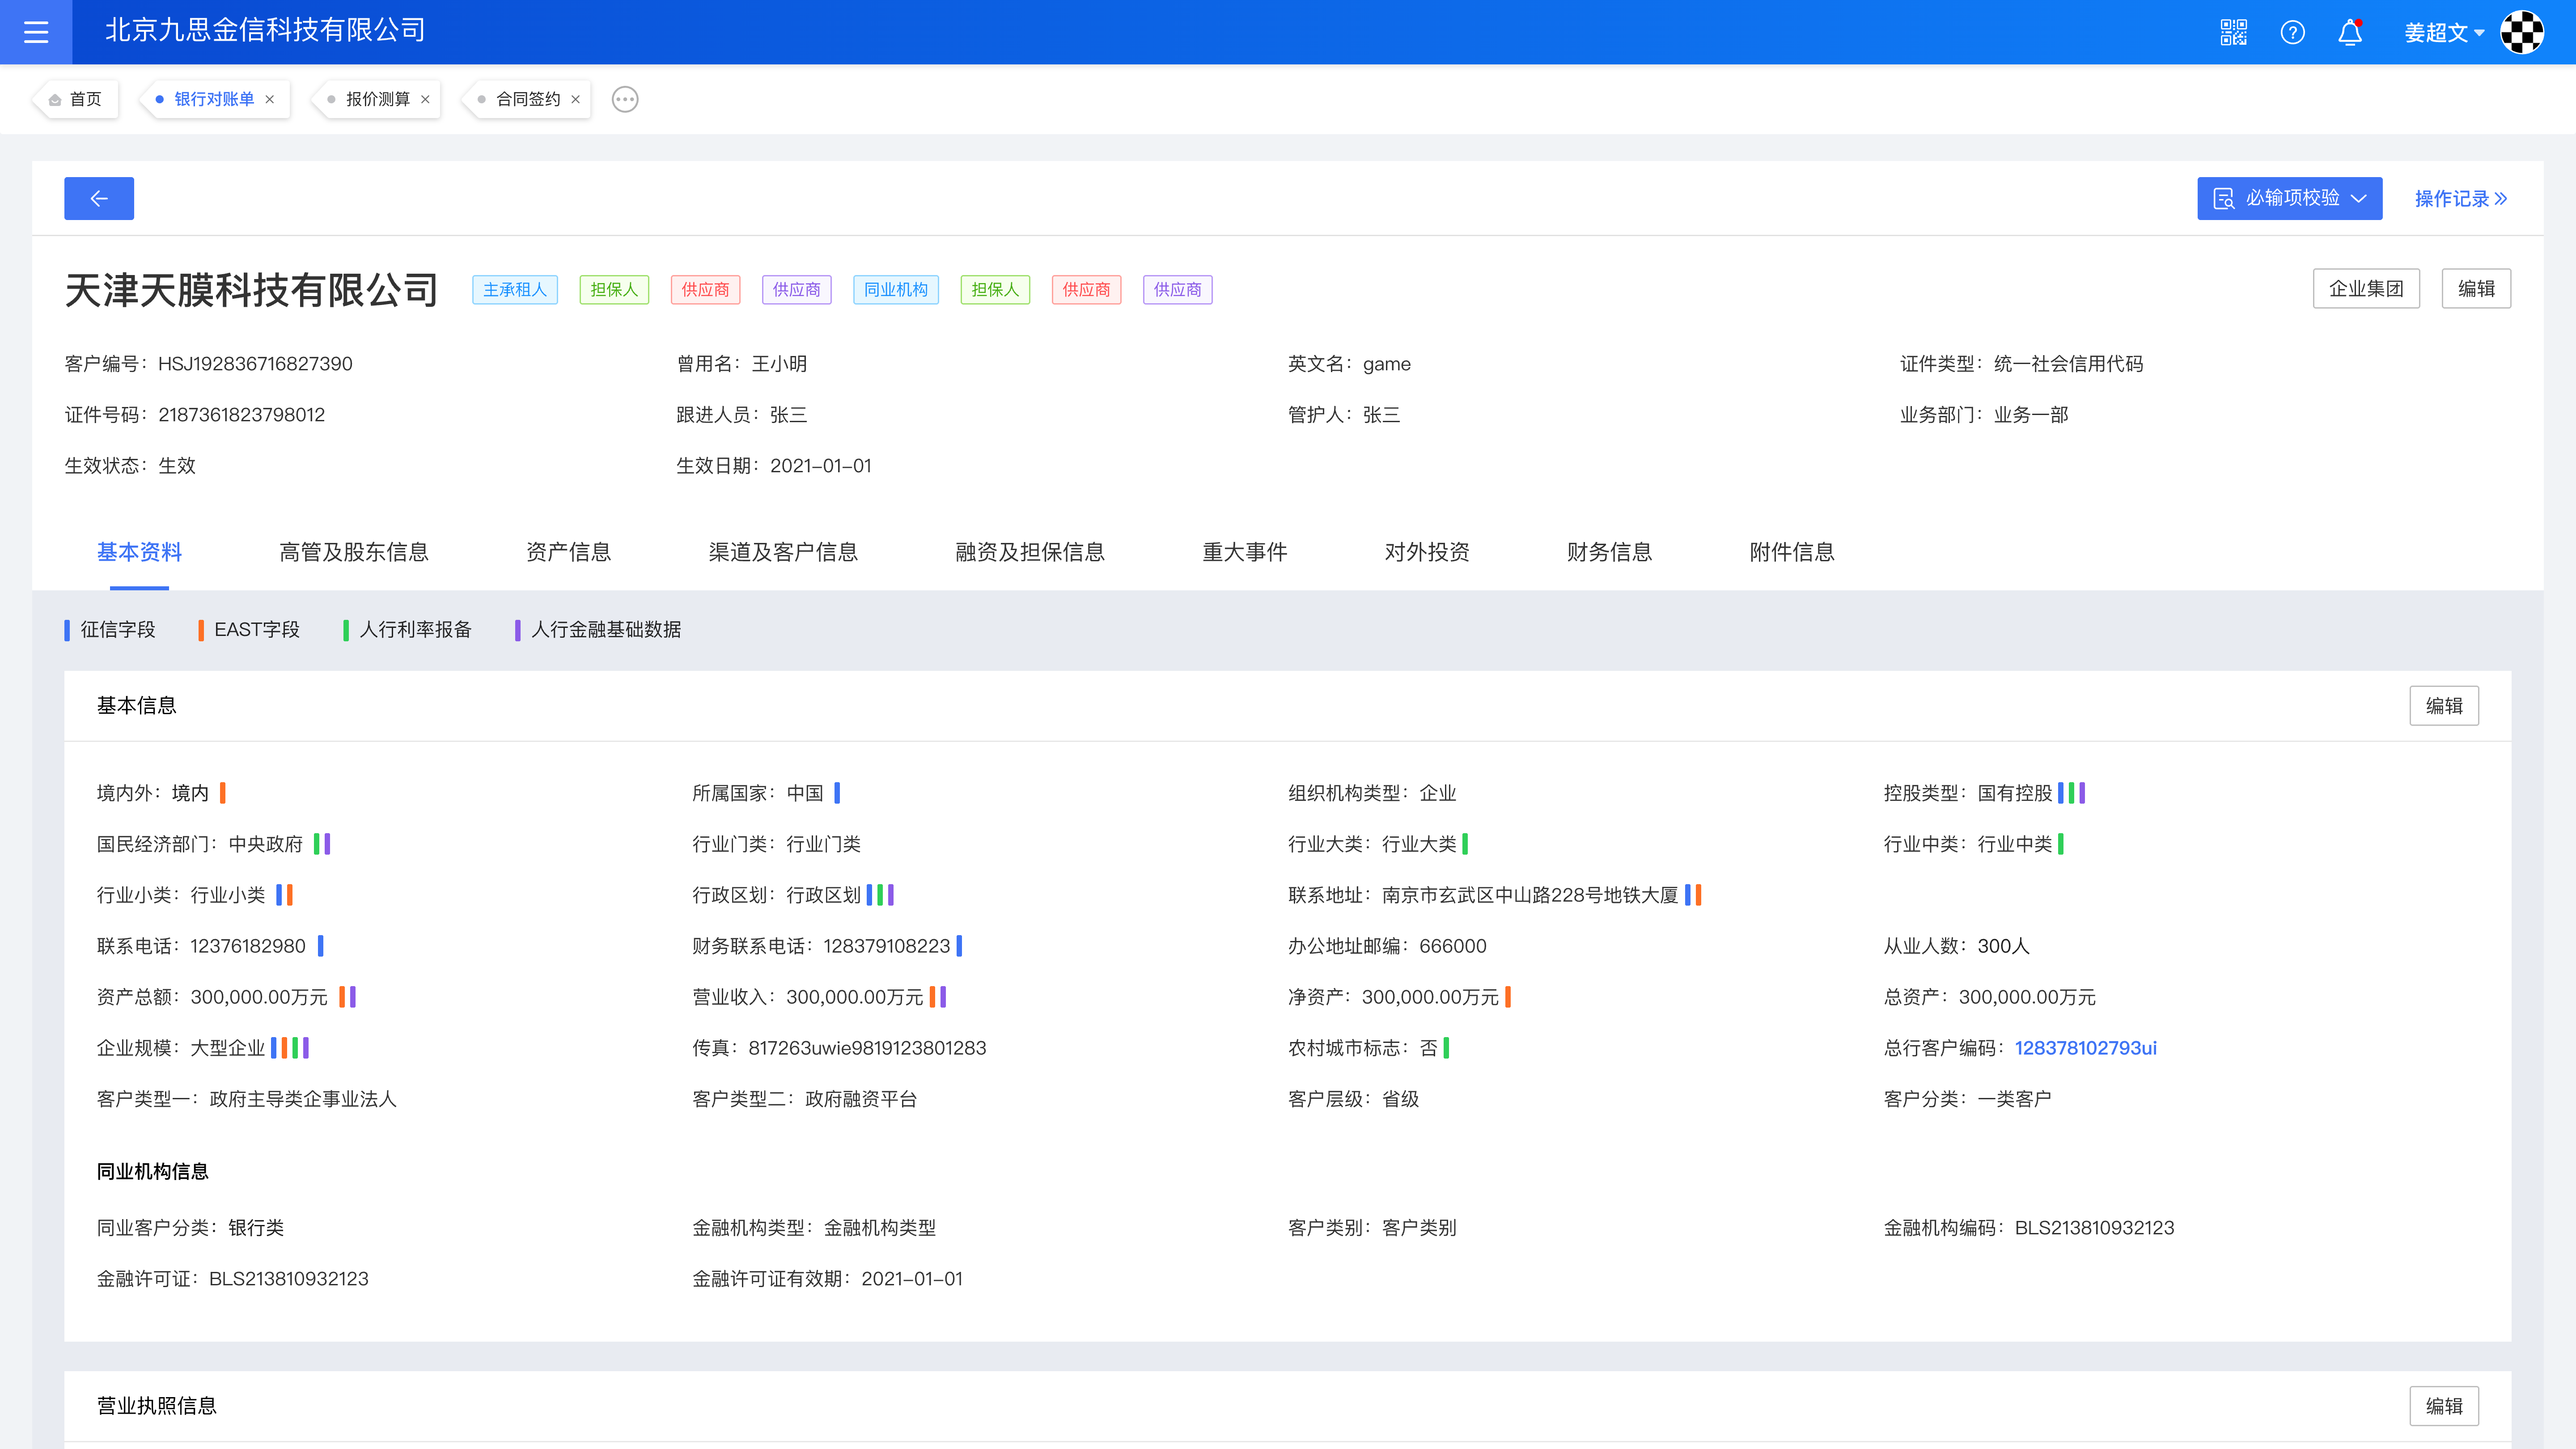Switch to the 报价测算 tab
This screenshot has width=2576, height=1449.
378,99
